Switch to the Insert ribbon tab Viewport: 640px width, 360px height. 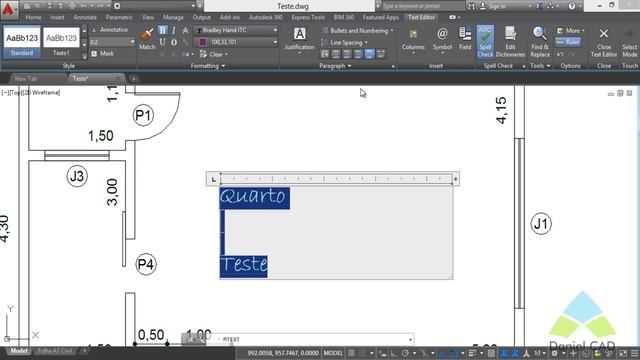click(57, 17)
